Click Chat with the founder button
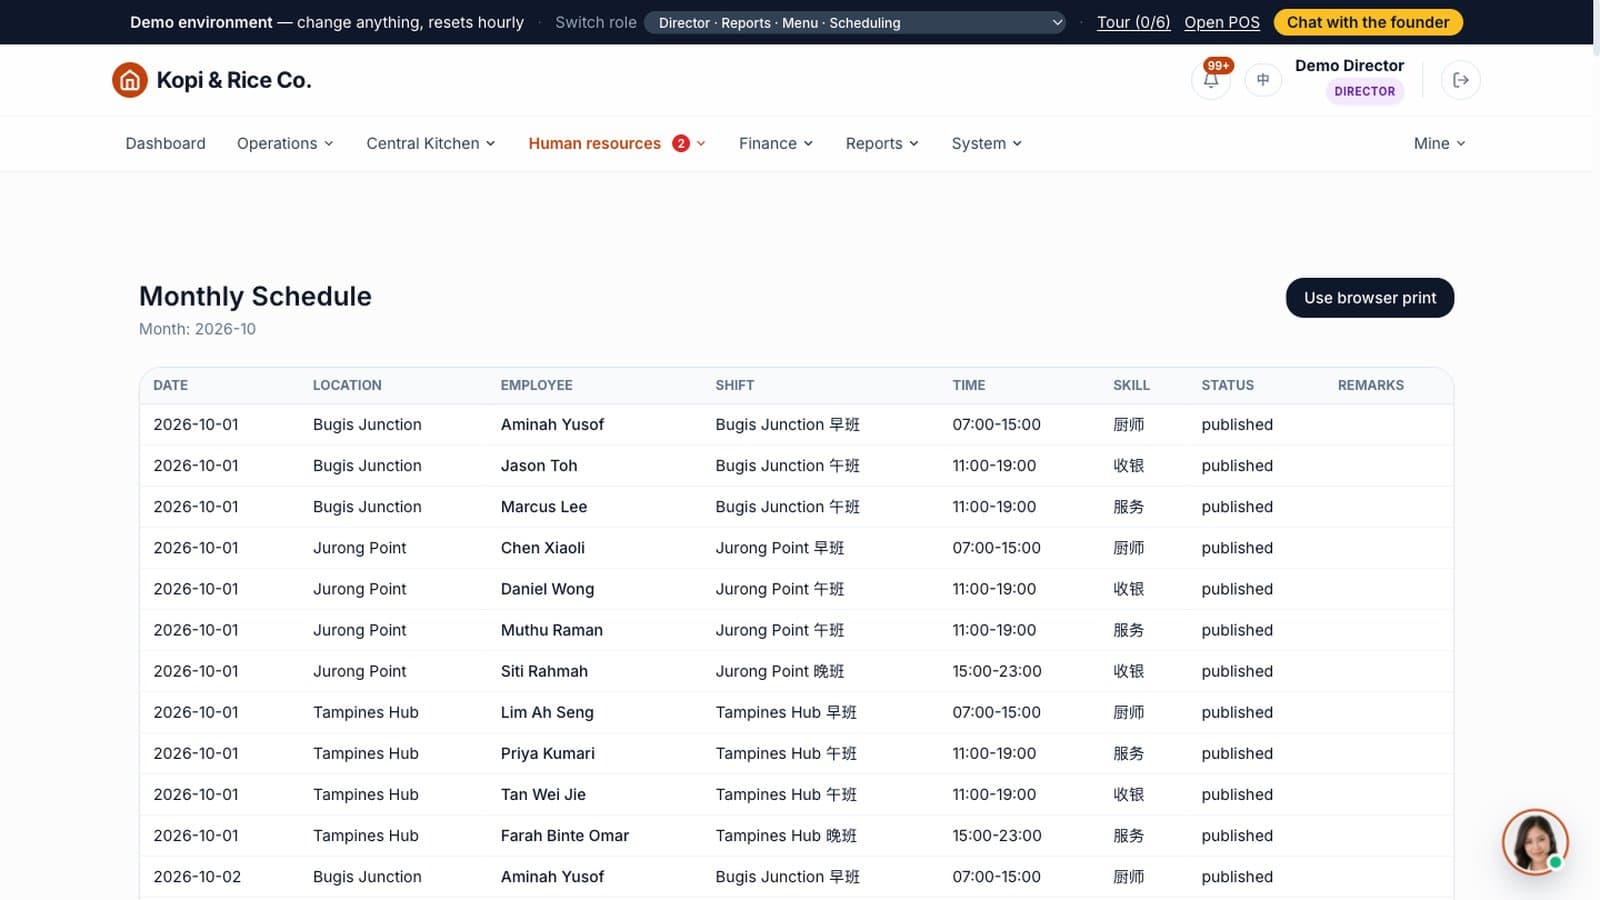This screenshot has height=900, width=1600. [1368, 22]
